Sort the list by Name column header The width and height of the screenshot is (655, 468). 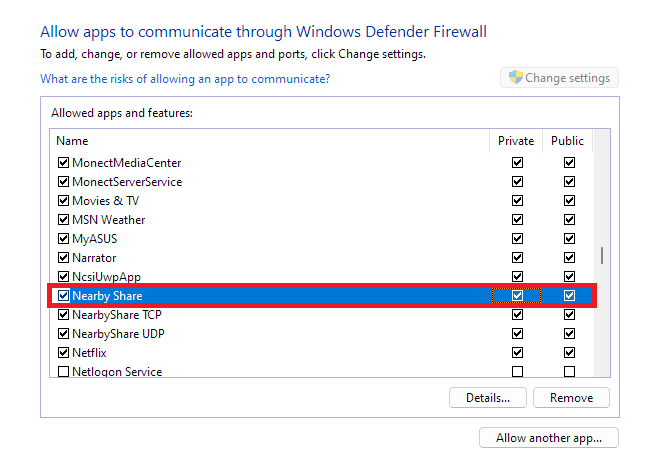270,141
